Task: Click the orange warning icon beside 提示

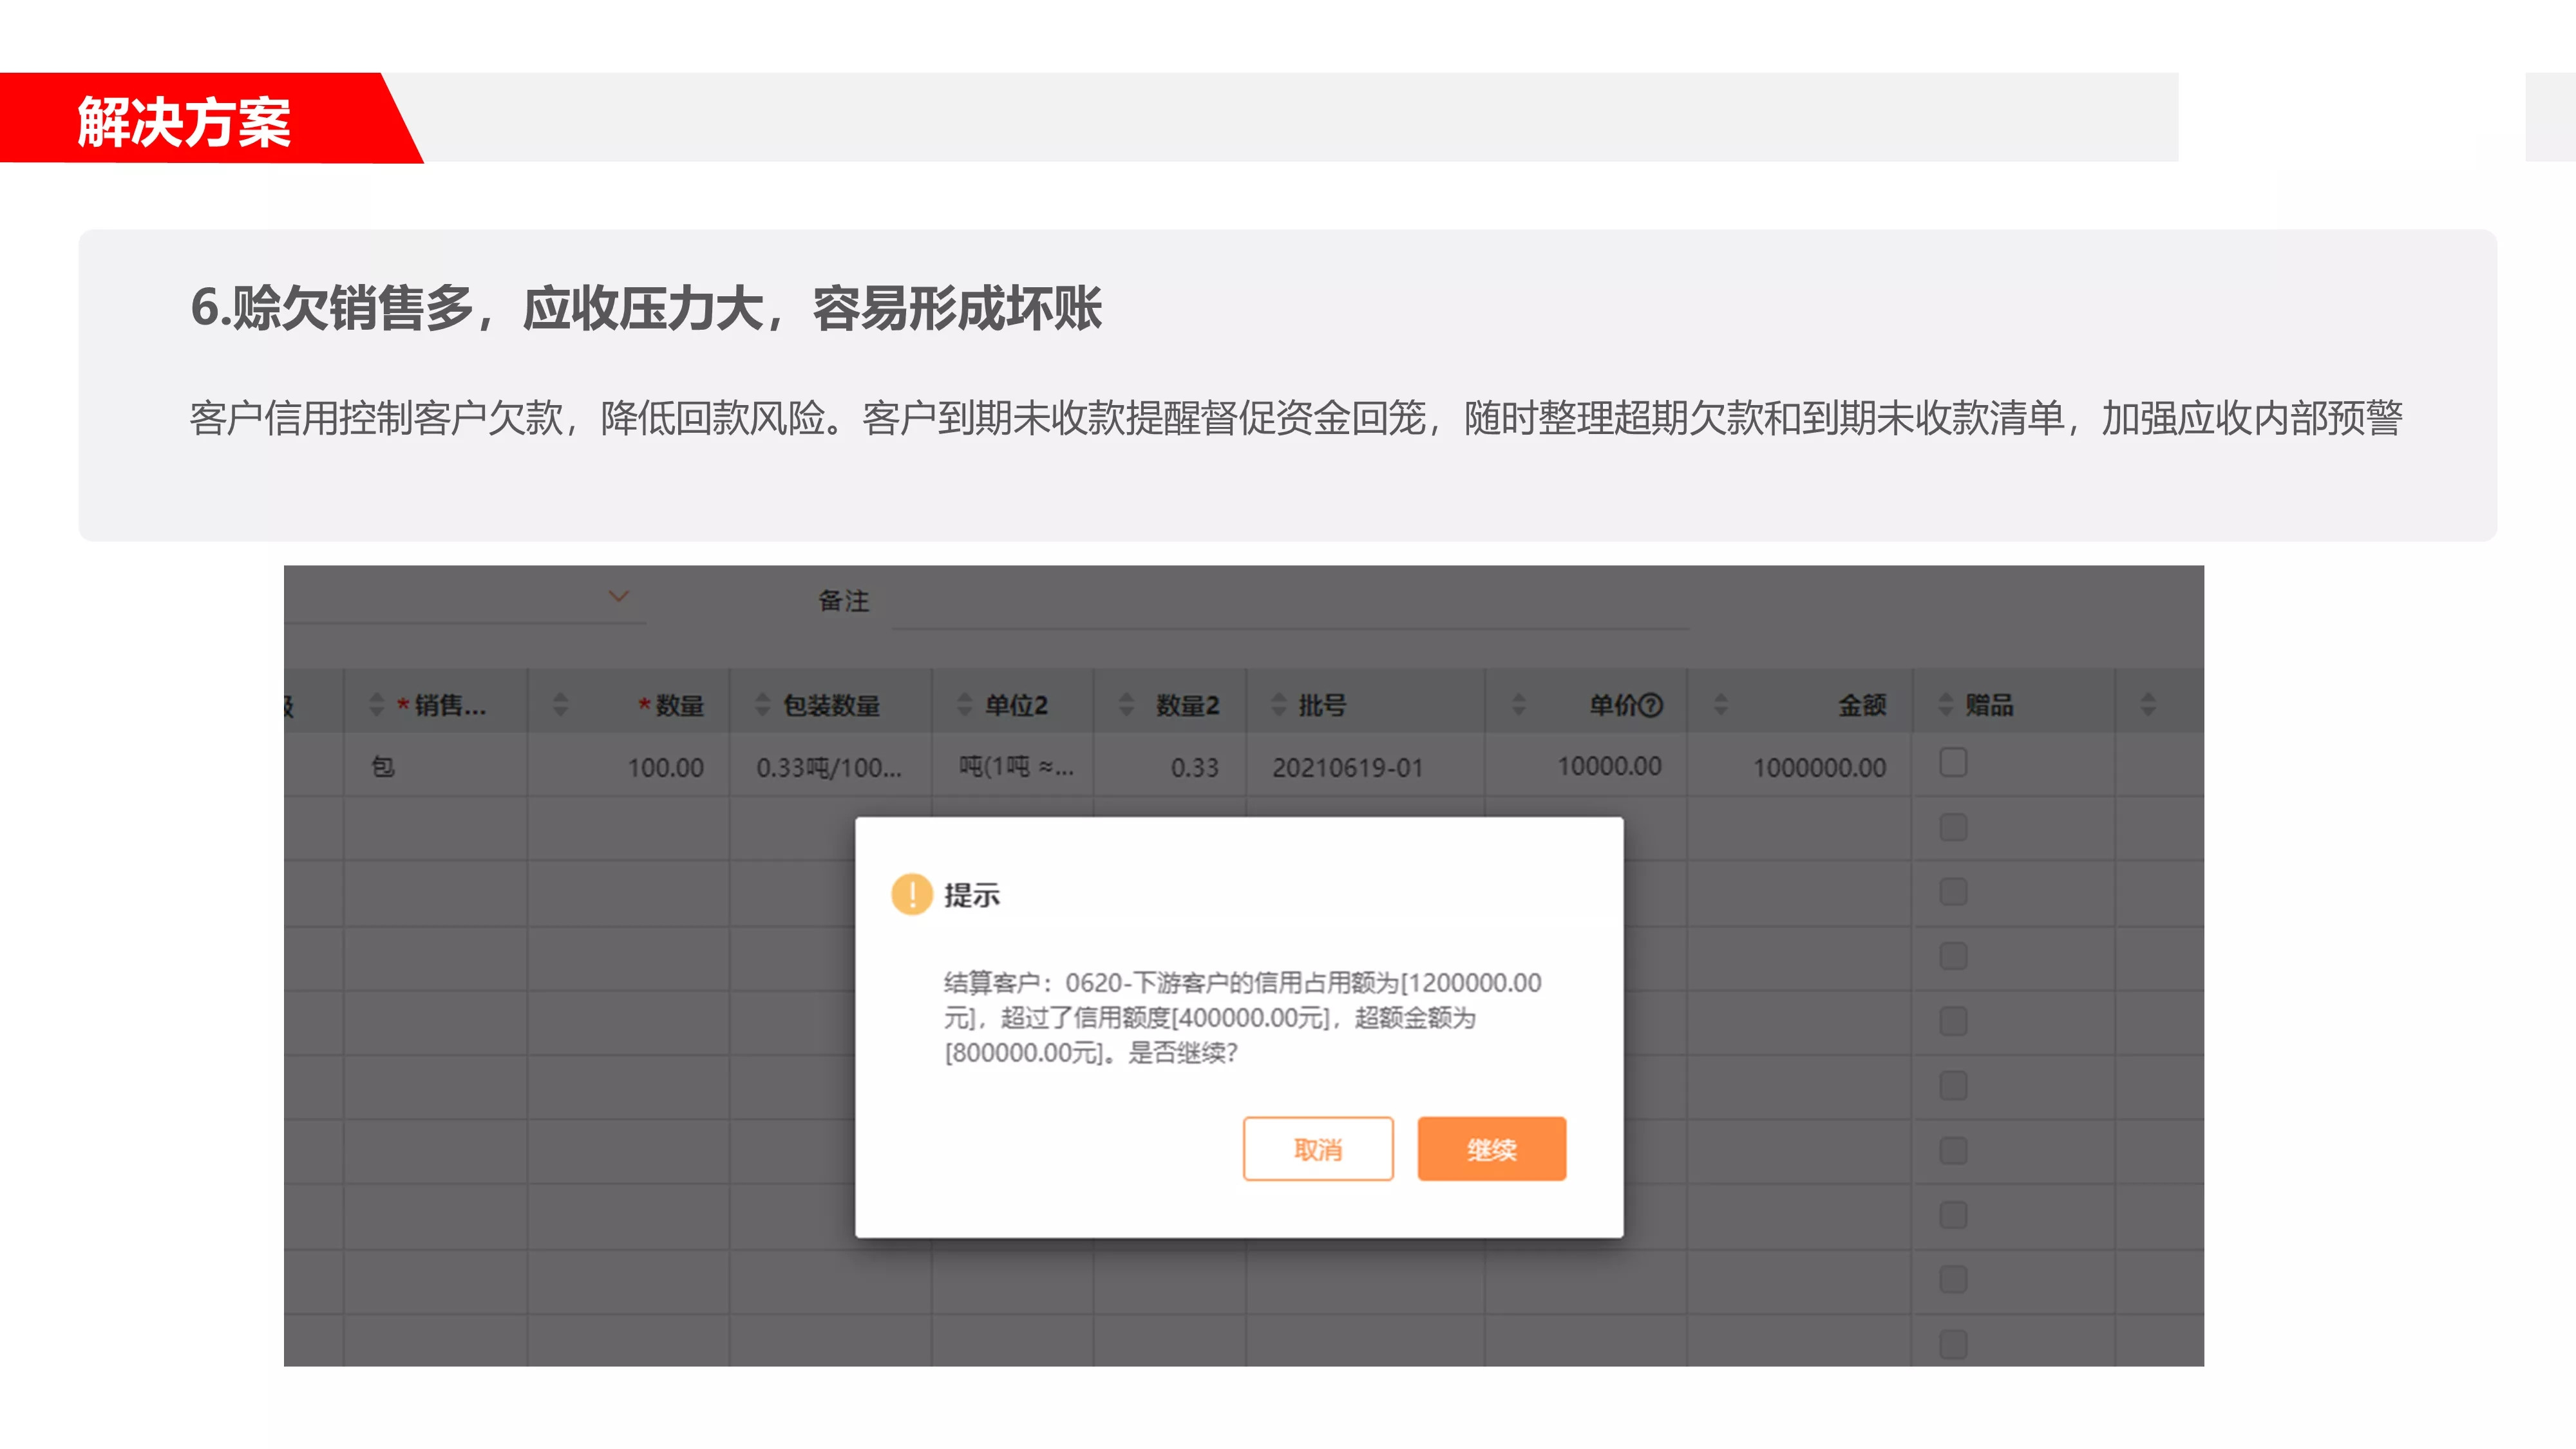Action: (911, 894)
